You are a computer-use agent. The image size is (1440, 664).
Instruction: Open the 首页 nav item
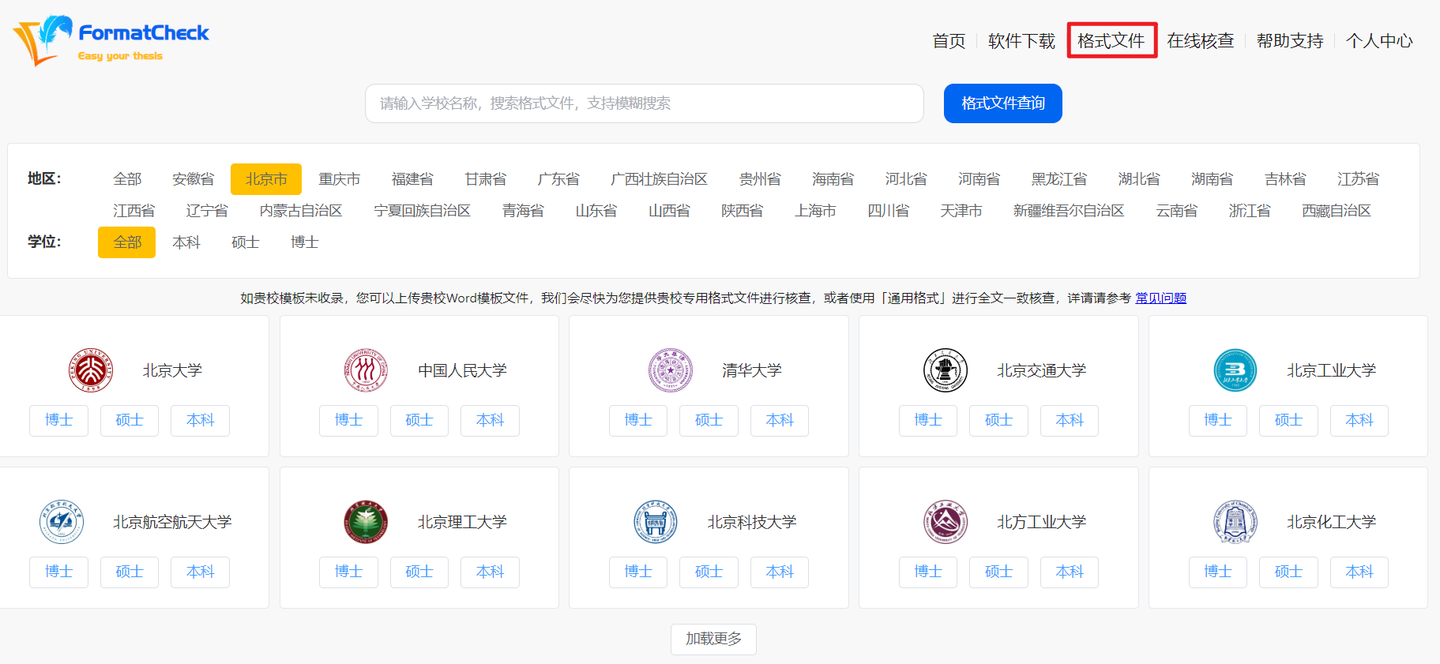[949, 41]
